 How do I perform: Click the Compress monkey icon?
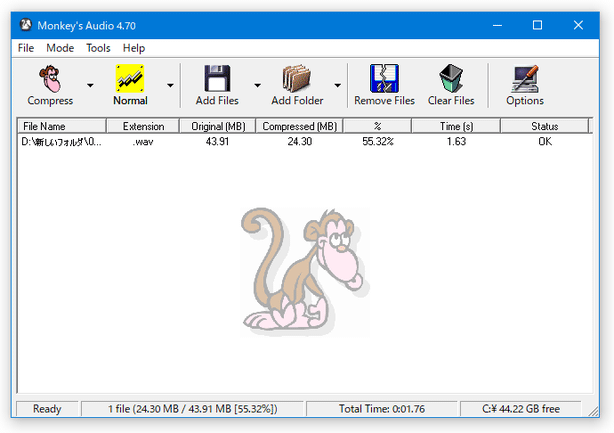(x=51, y=79)
